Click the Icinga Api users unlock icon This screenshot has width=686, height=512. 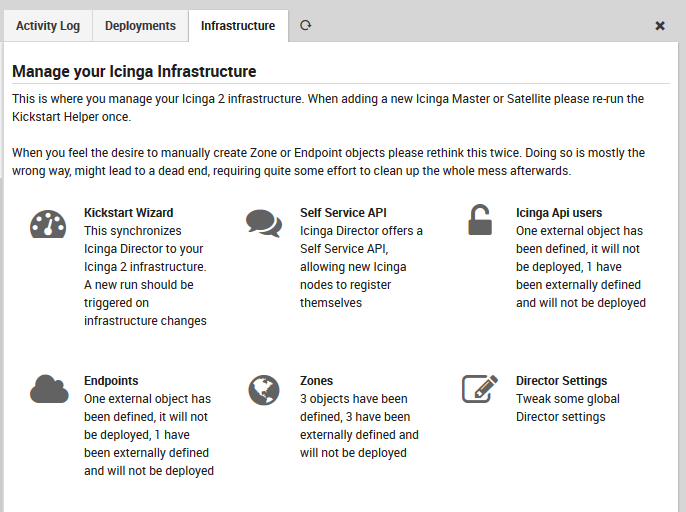point(480,221)
